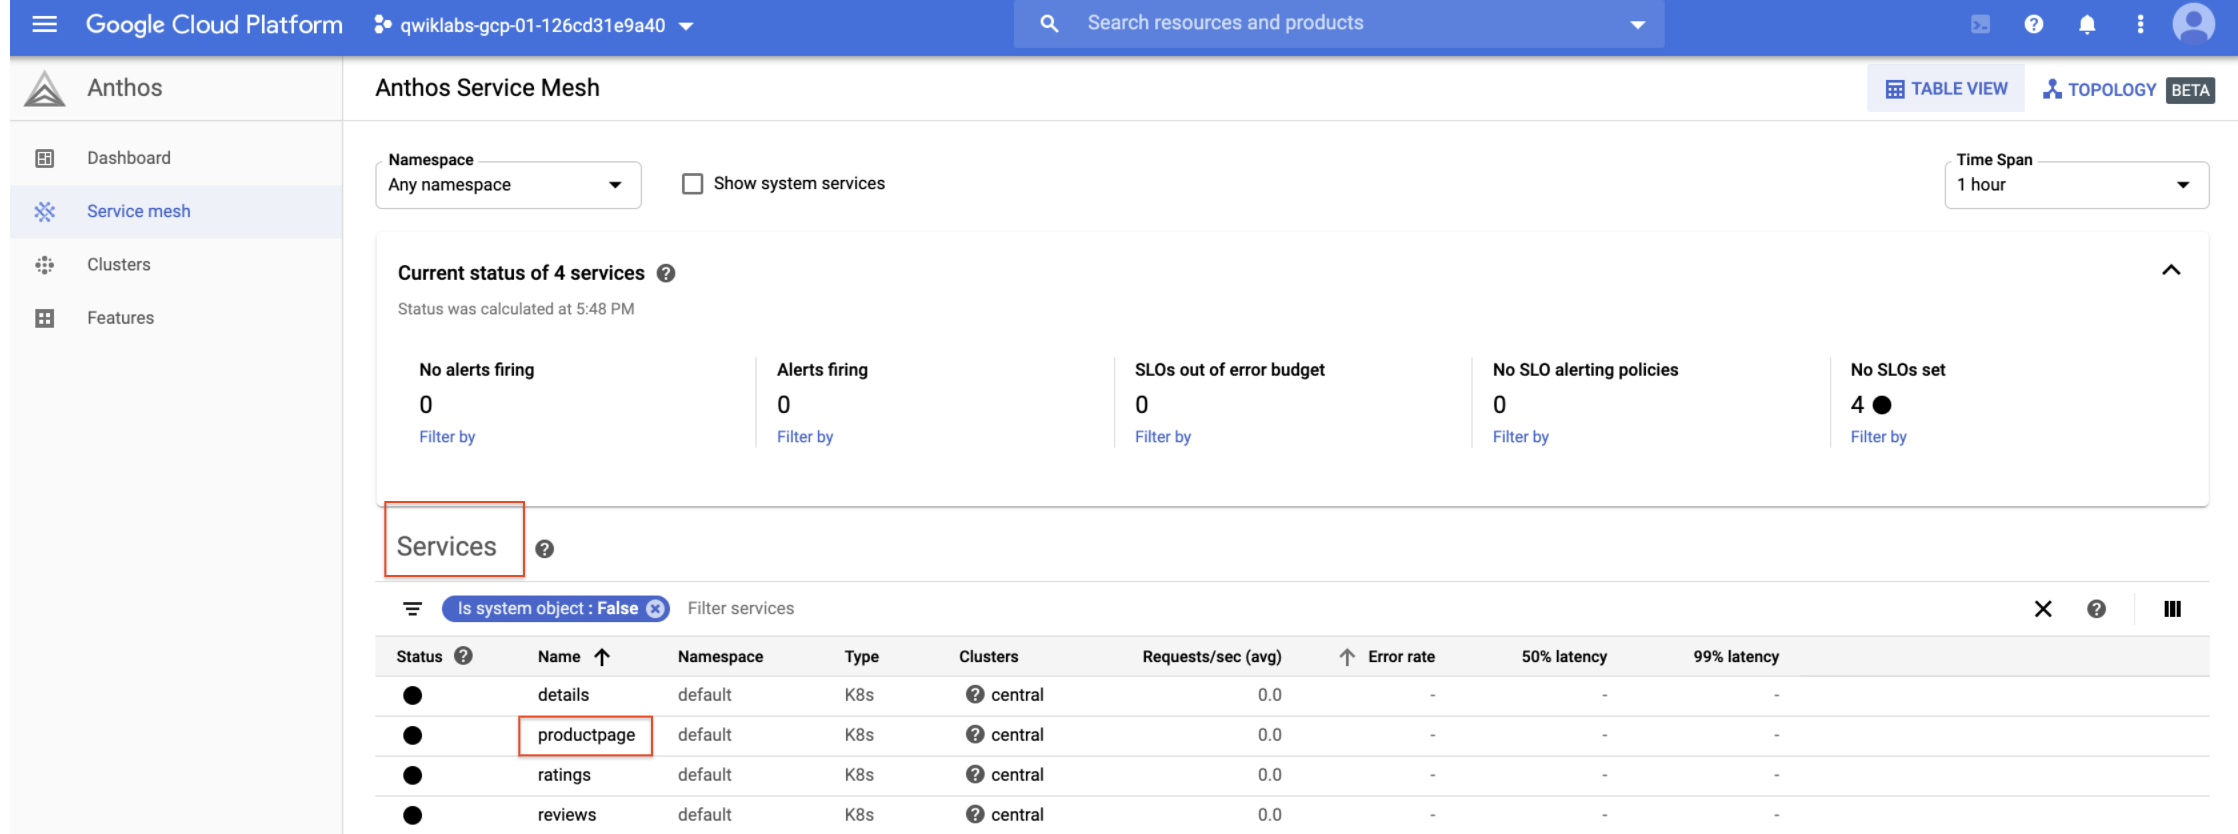Click the status dot for productpage service
Viewport: 2238px width, 834px height.
[x=412, y=735]
